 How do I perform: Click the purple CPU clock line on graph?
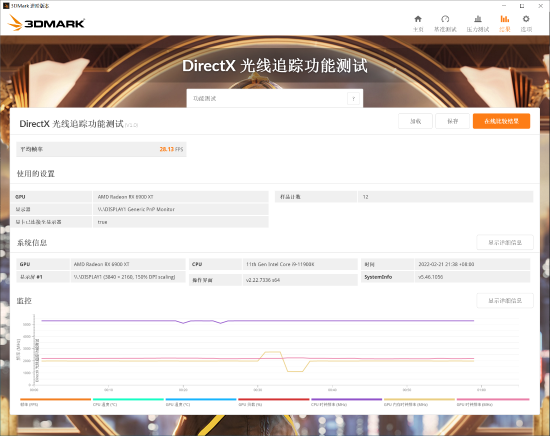(316, 321)
